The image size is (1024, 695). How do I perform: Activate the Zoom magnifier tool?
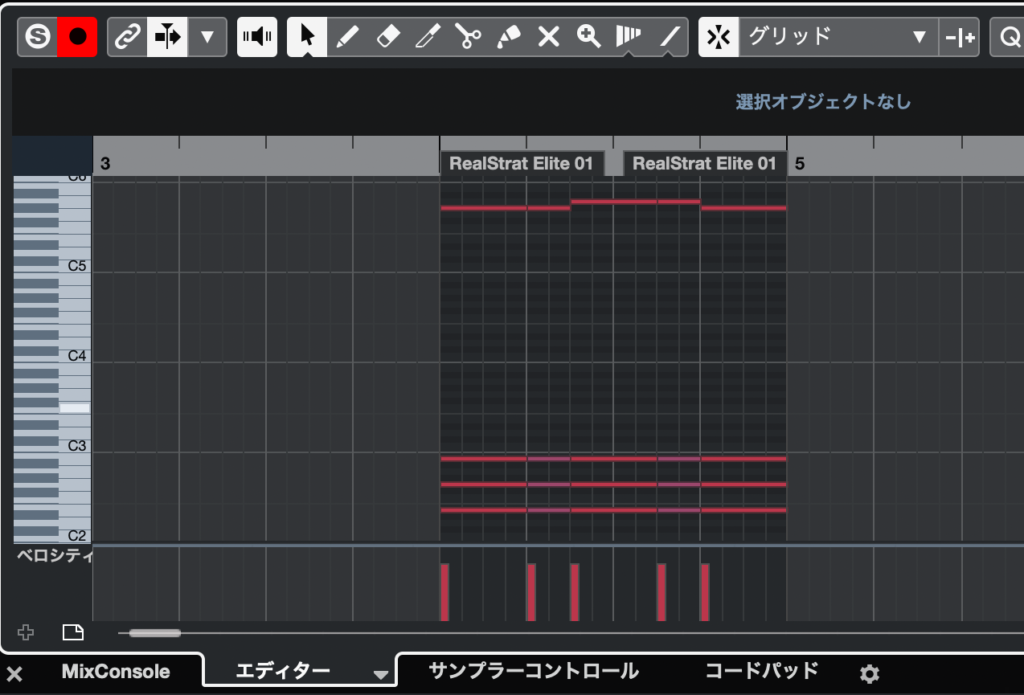click(588, 38)
